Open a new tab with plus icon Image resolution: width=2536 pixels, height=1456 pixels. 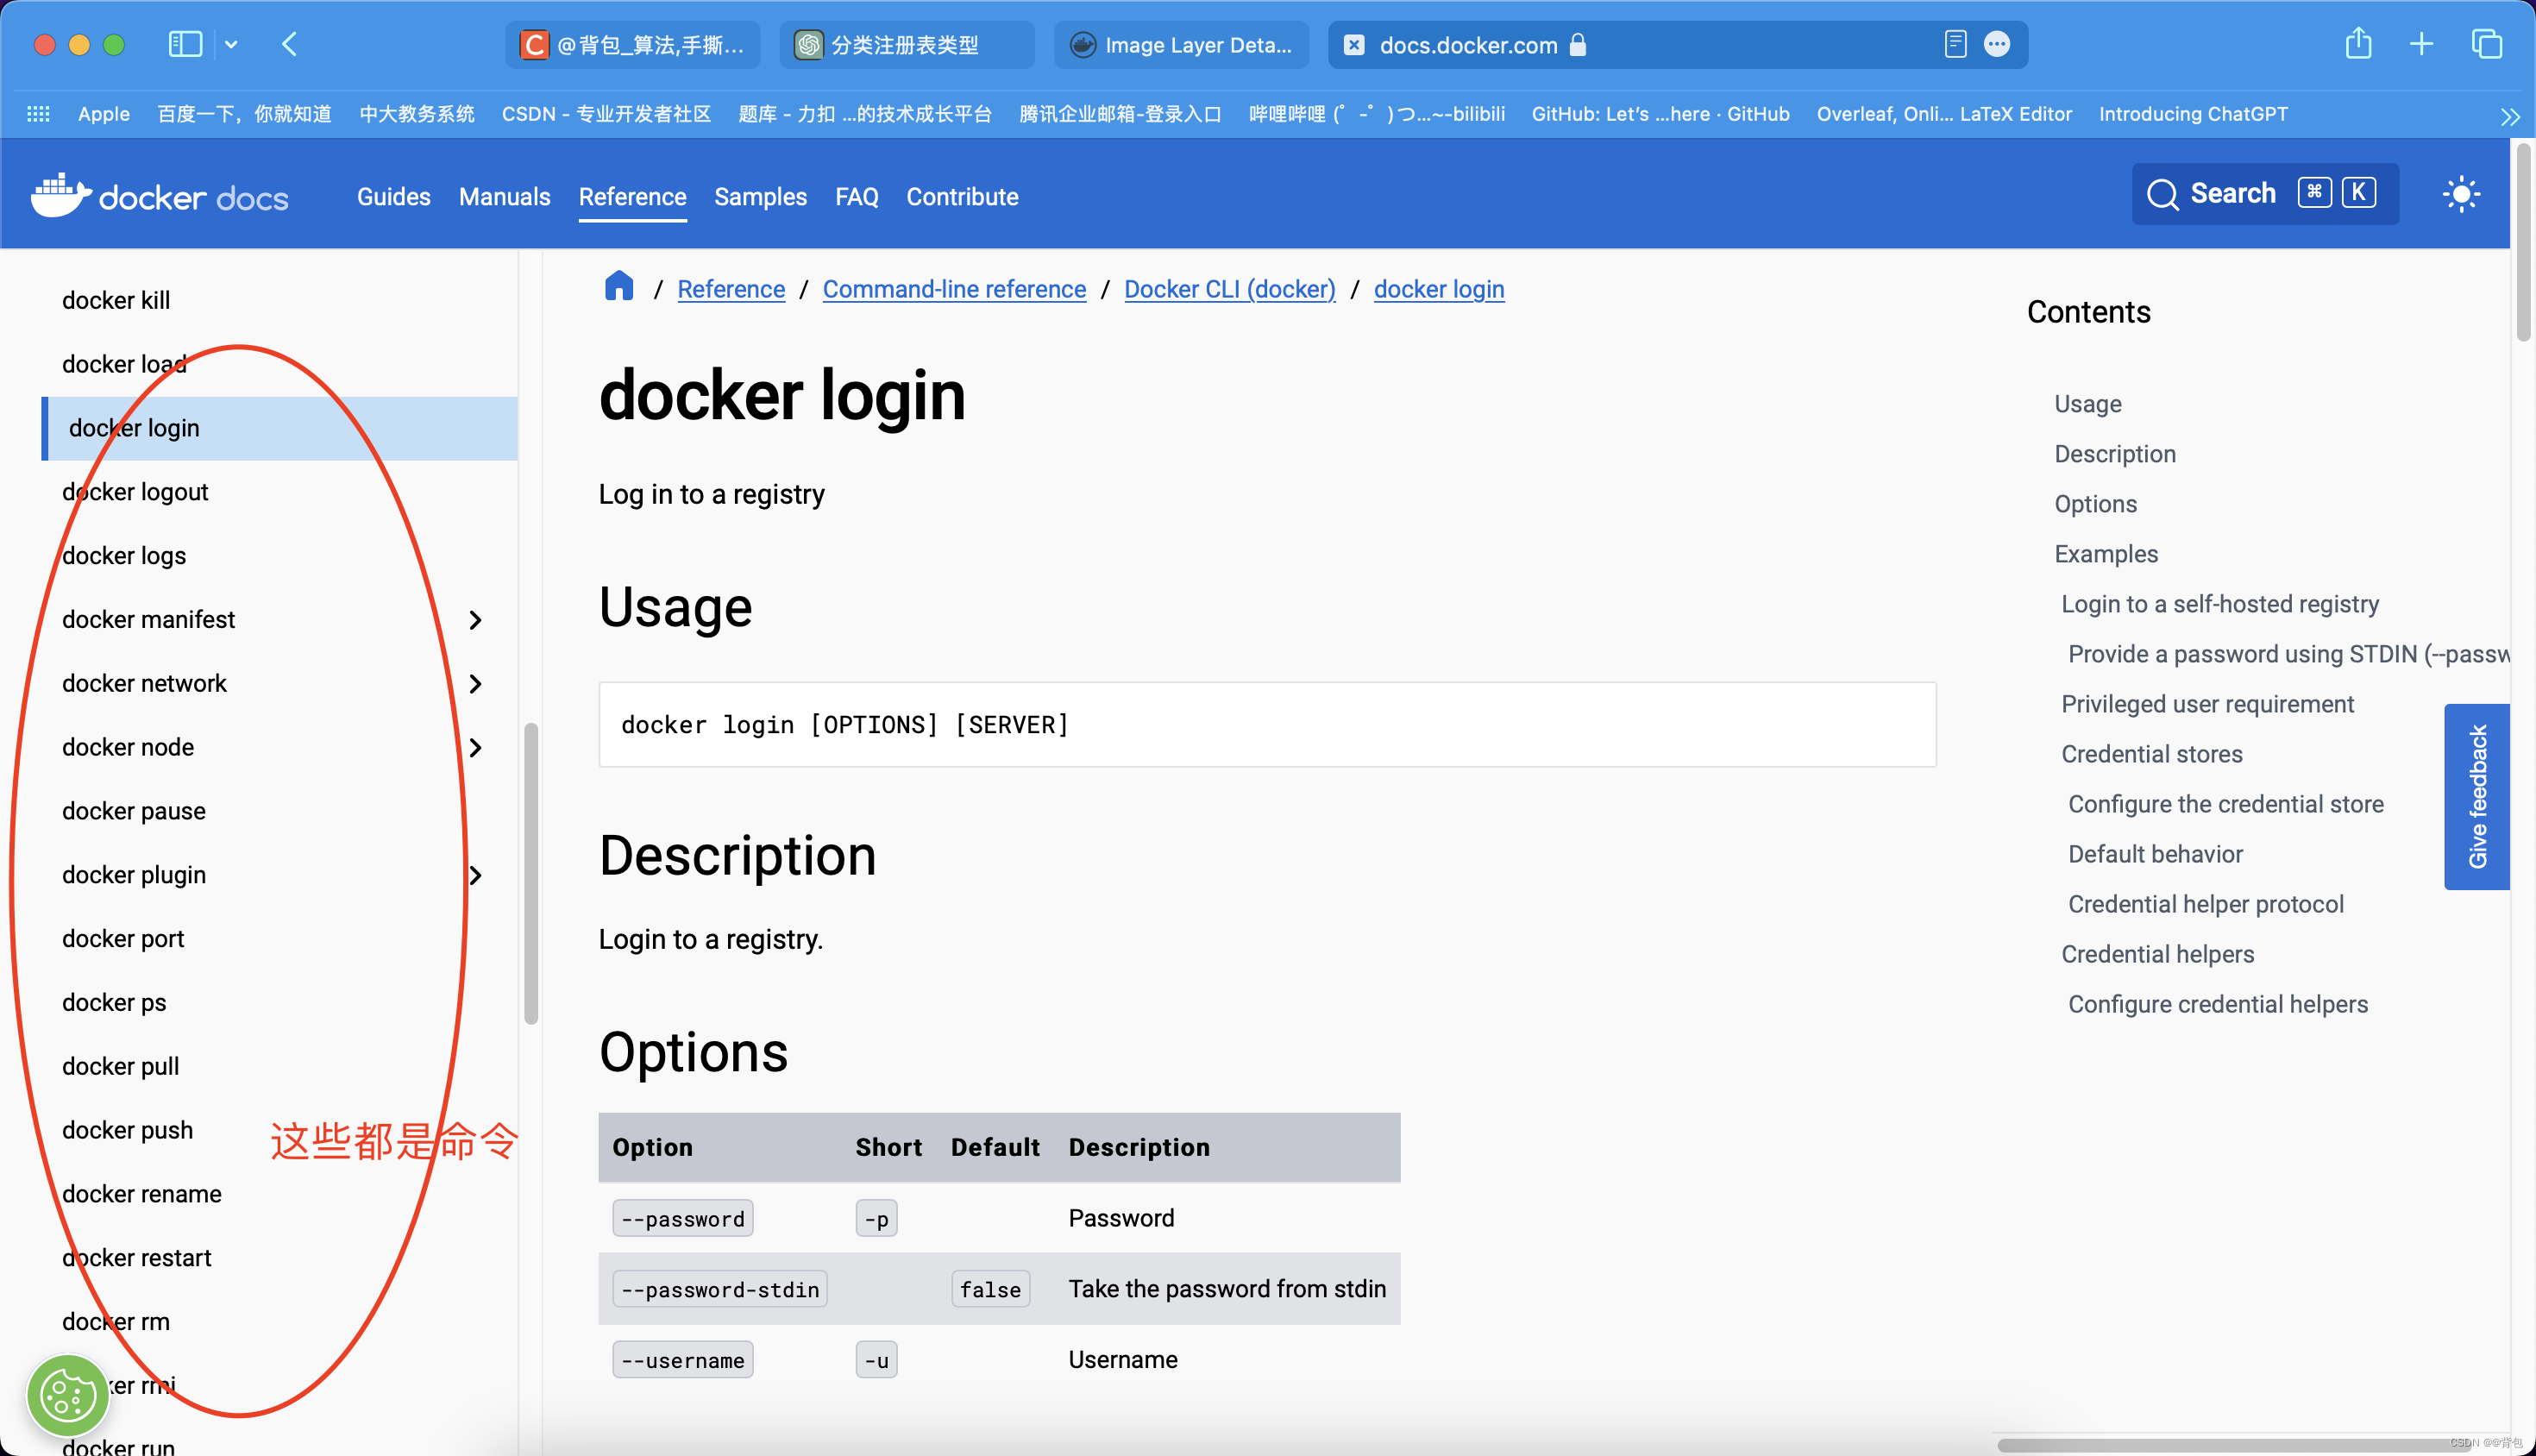(x=2421, y=44)
